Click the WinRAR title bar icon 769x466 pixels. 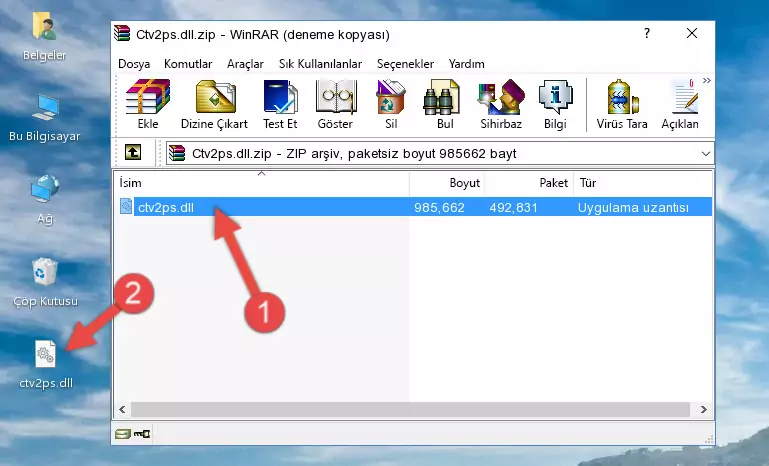click(x=123, y=33)
